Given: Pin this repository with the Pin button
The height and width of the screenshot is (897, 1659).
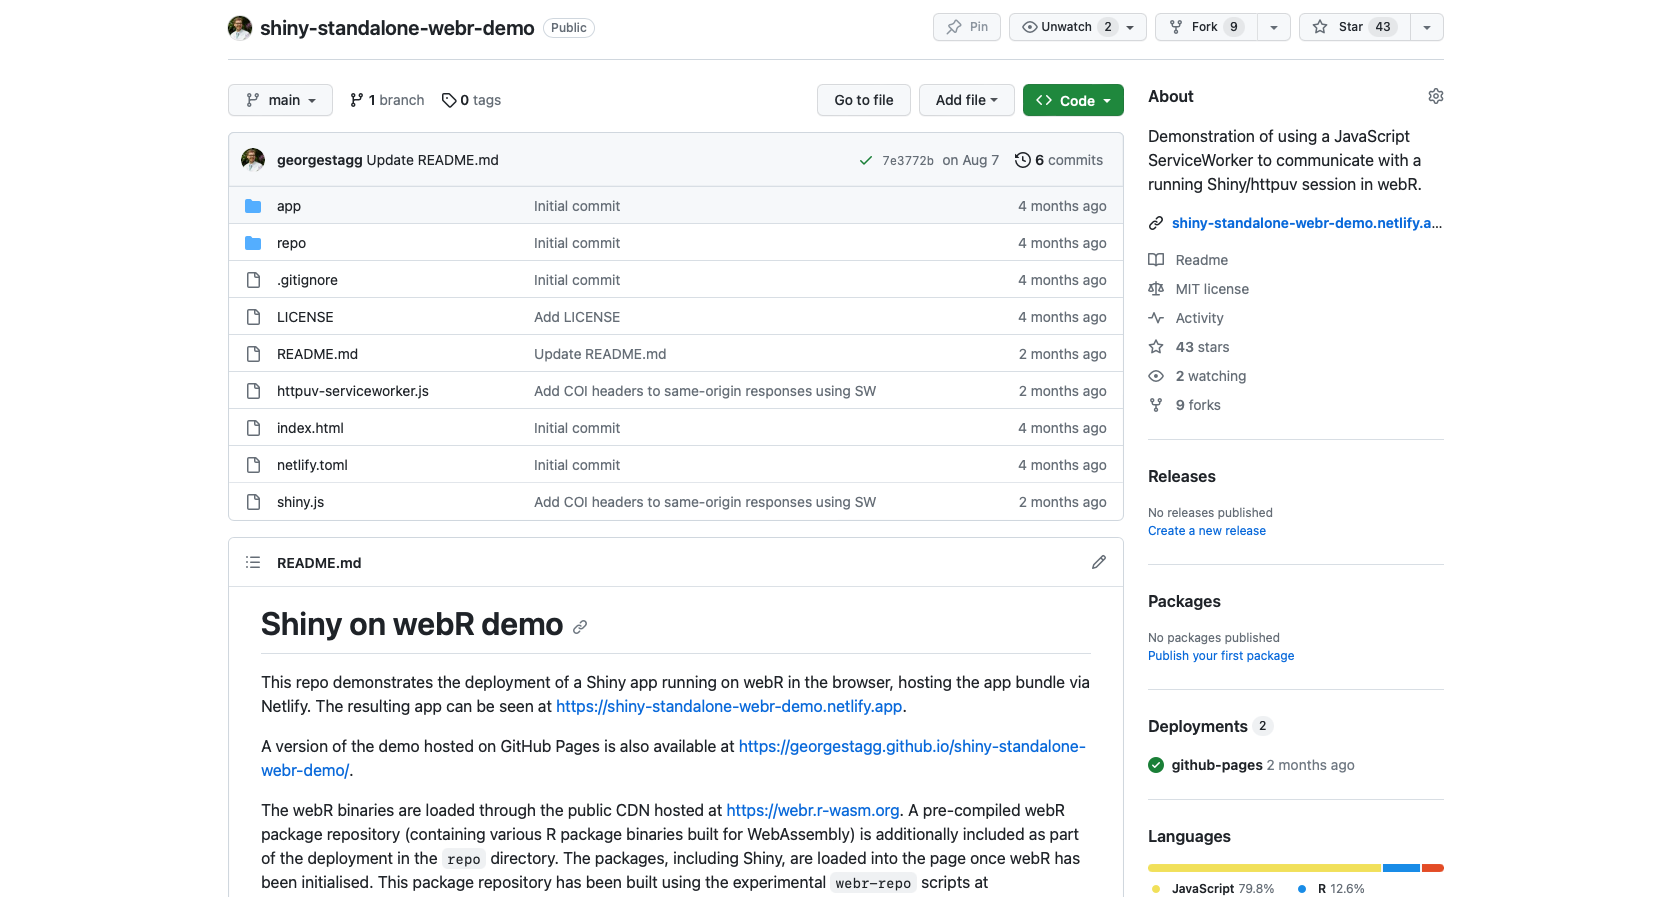Looking at the screenshot, I should pyautogui.click(x=966, y=27).
